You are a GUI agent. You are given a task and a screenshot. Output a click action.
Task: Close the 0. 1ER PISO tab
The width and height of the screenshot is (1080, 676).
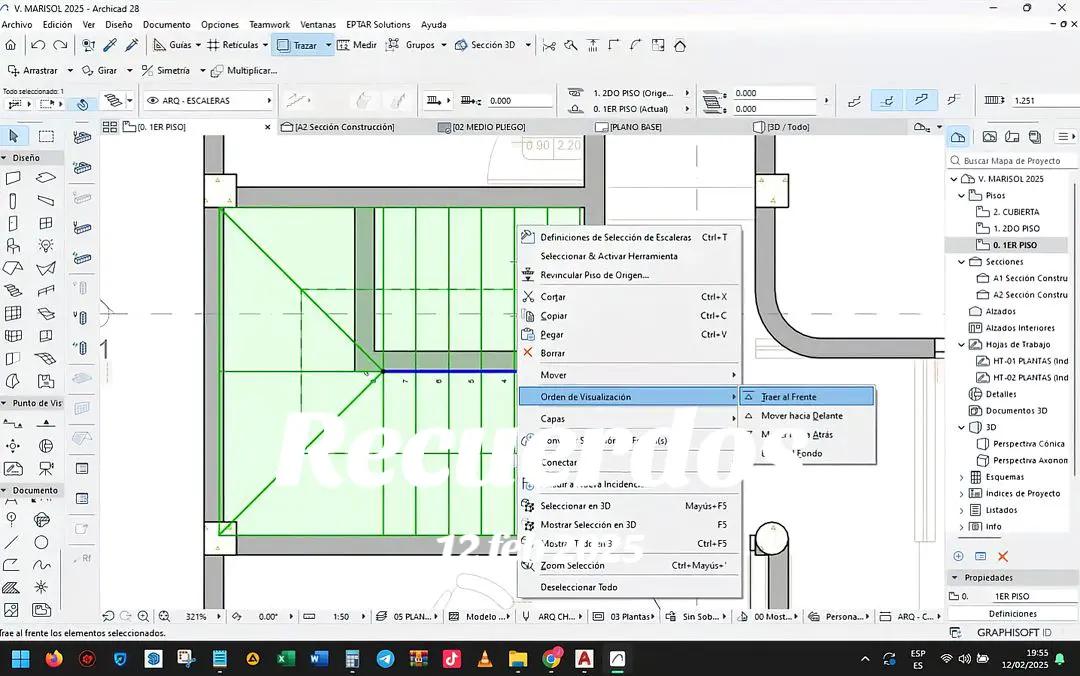(x=268, y=127)
